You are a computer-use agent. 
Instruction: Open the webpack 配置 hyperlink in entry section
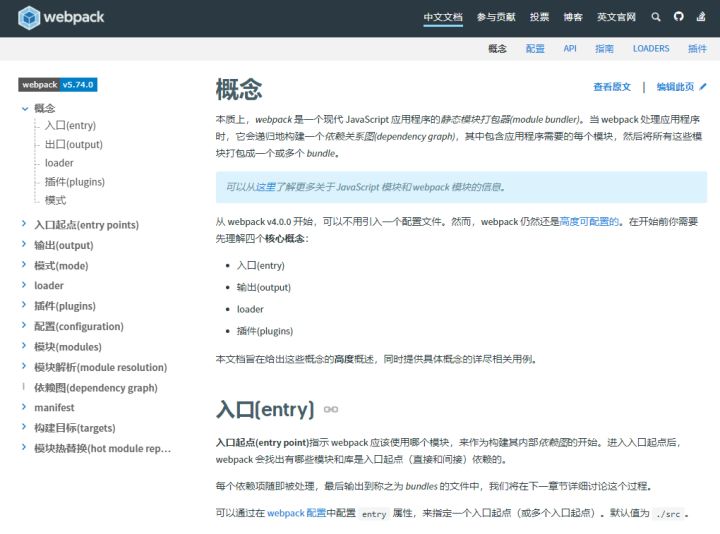point(296,513)
